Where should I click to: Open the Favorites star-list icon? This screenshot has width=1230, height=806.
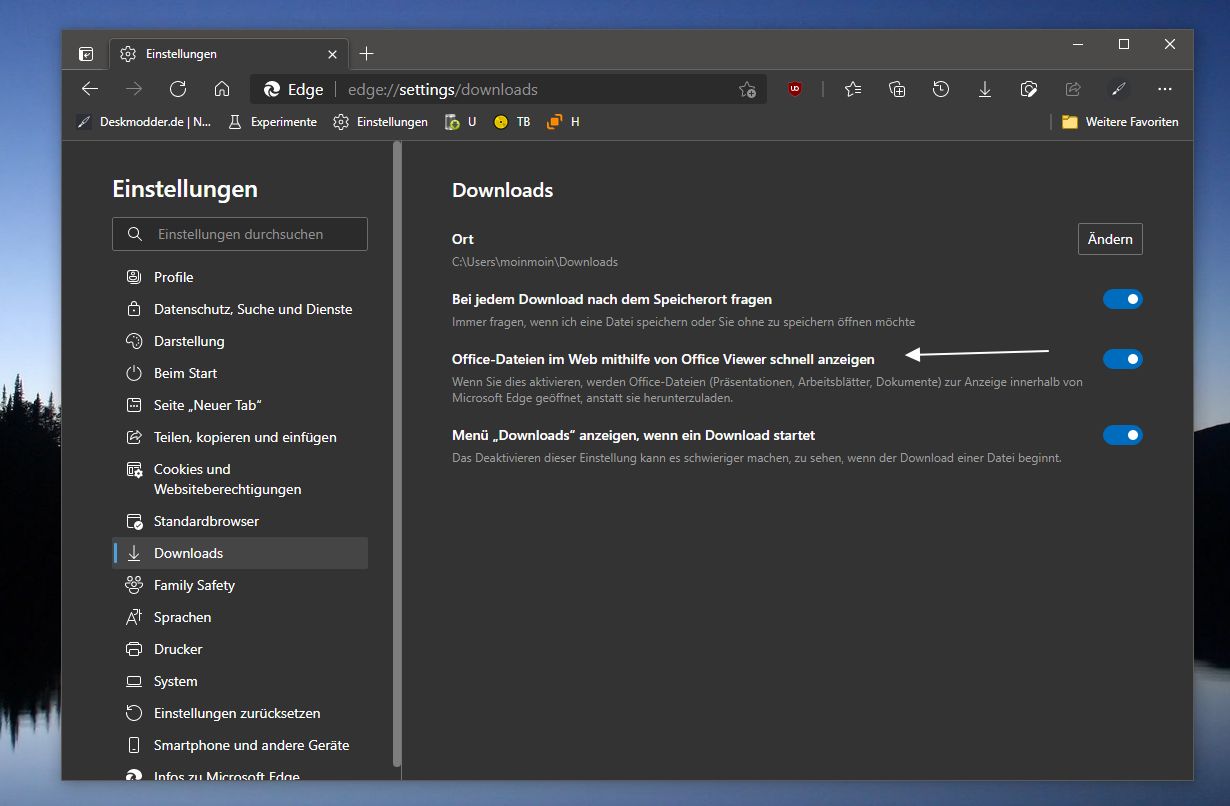click(x=853, y=89)
